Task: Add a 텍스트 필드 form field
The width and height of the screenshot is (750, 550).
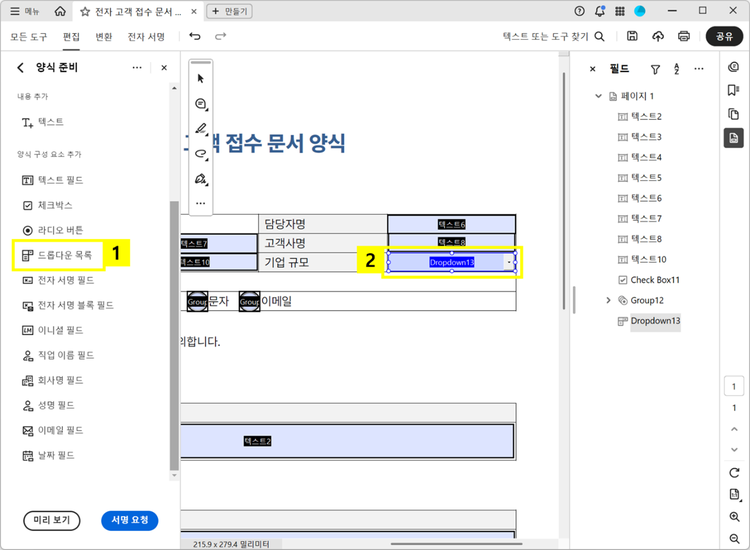Action: coord(53,180)
